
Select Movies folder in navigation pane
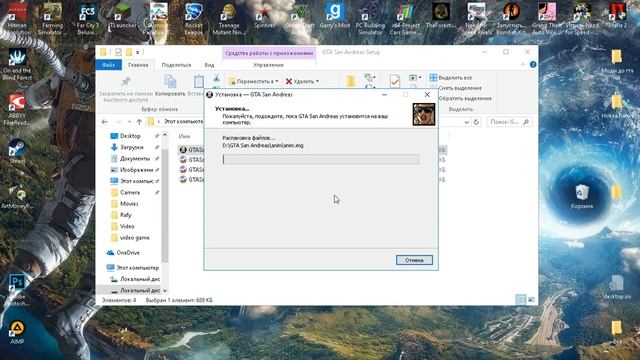(x=129, y=204)
